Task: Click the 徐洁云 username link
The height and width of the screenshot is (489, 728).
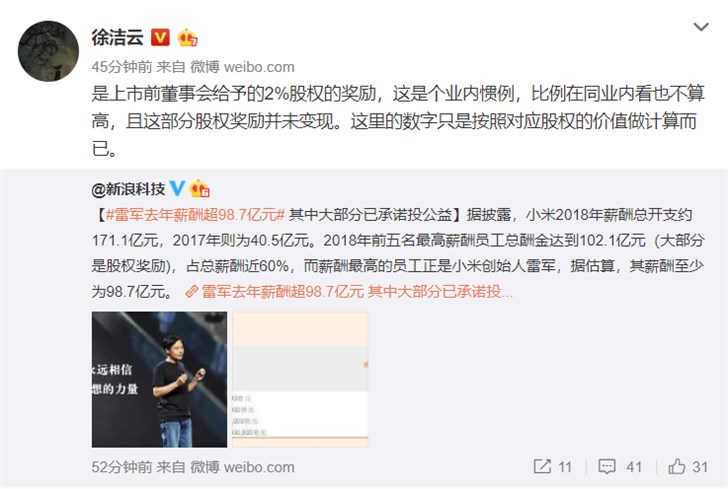Action: (x=117, y=38)
